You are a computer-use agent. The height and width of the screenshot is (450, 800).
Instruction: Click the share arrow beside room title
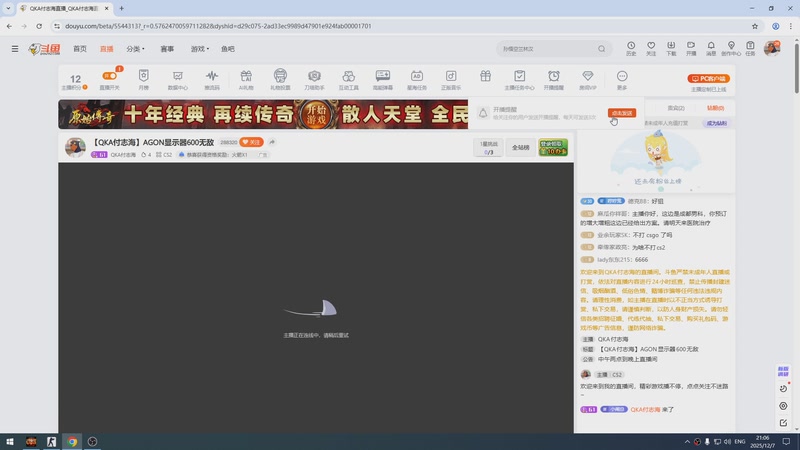(272, 142)
